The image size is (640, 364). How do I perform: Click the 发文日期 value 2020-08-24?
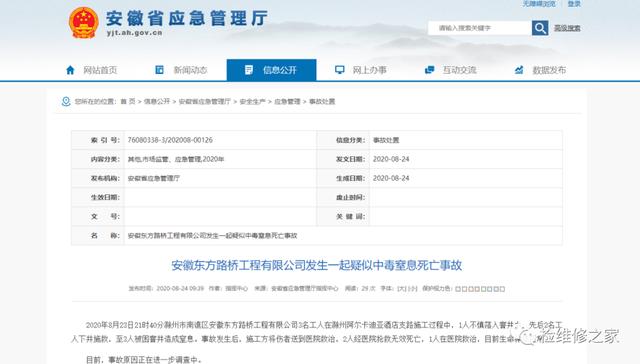coord(391,159)
